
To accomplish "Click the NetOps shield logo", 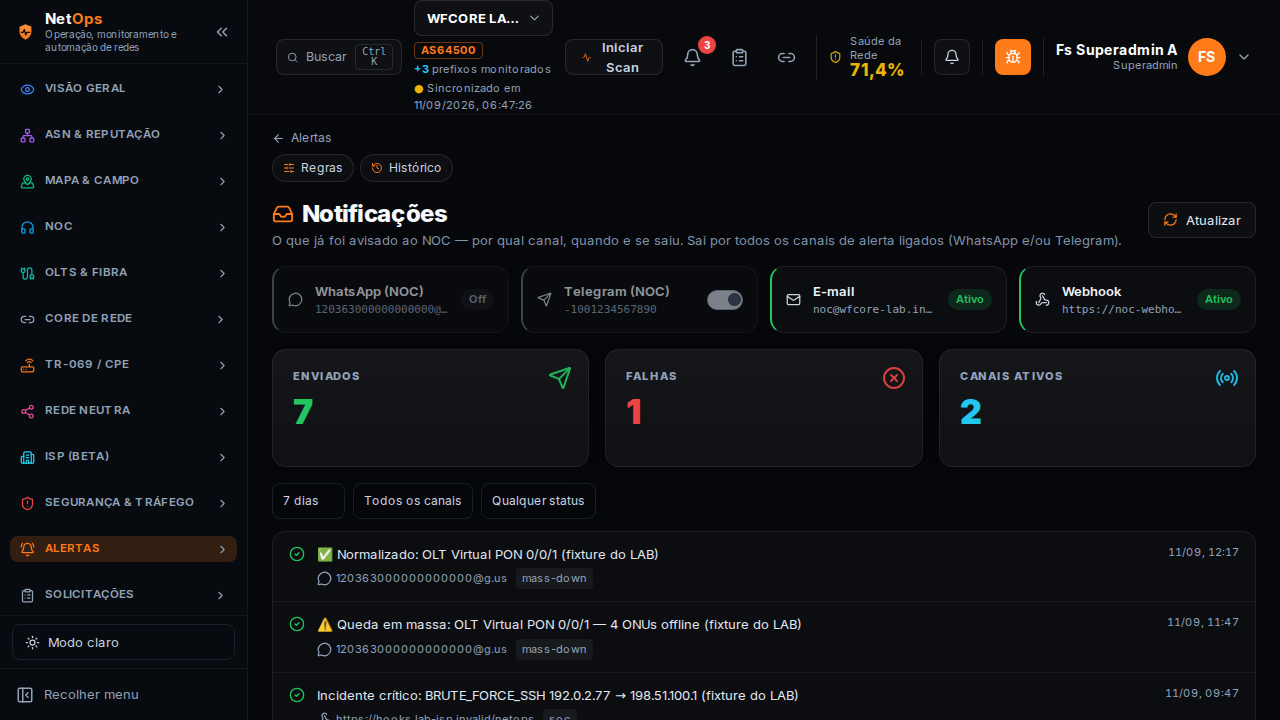I will click(26, 32).
